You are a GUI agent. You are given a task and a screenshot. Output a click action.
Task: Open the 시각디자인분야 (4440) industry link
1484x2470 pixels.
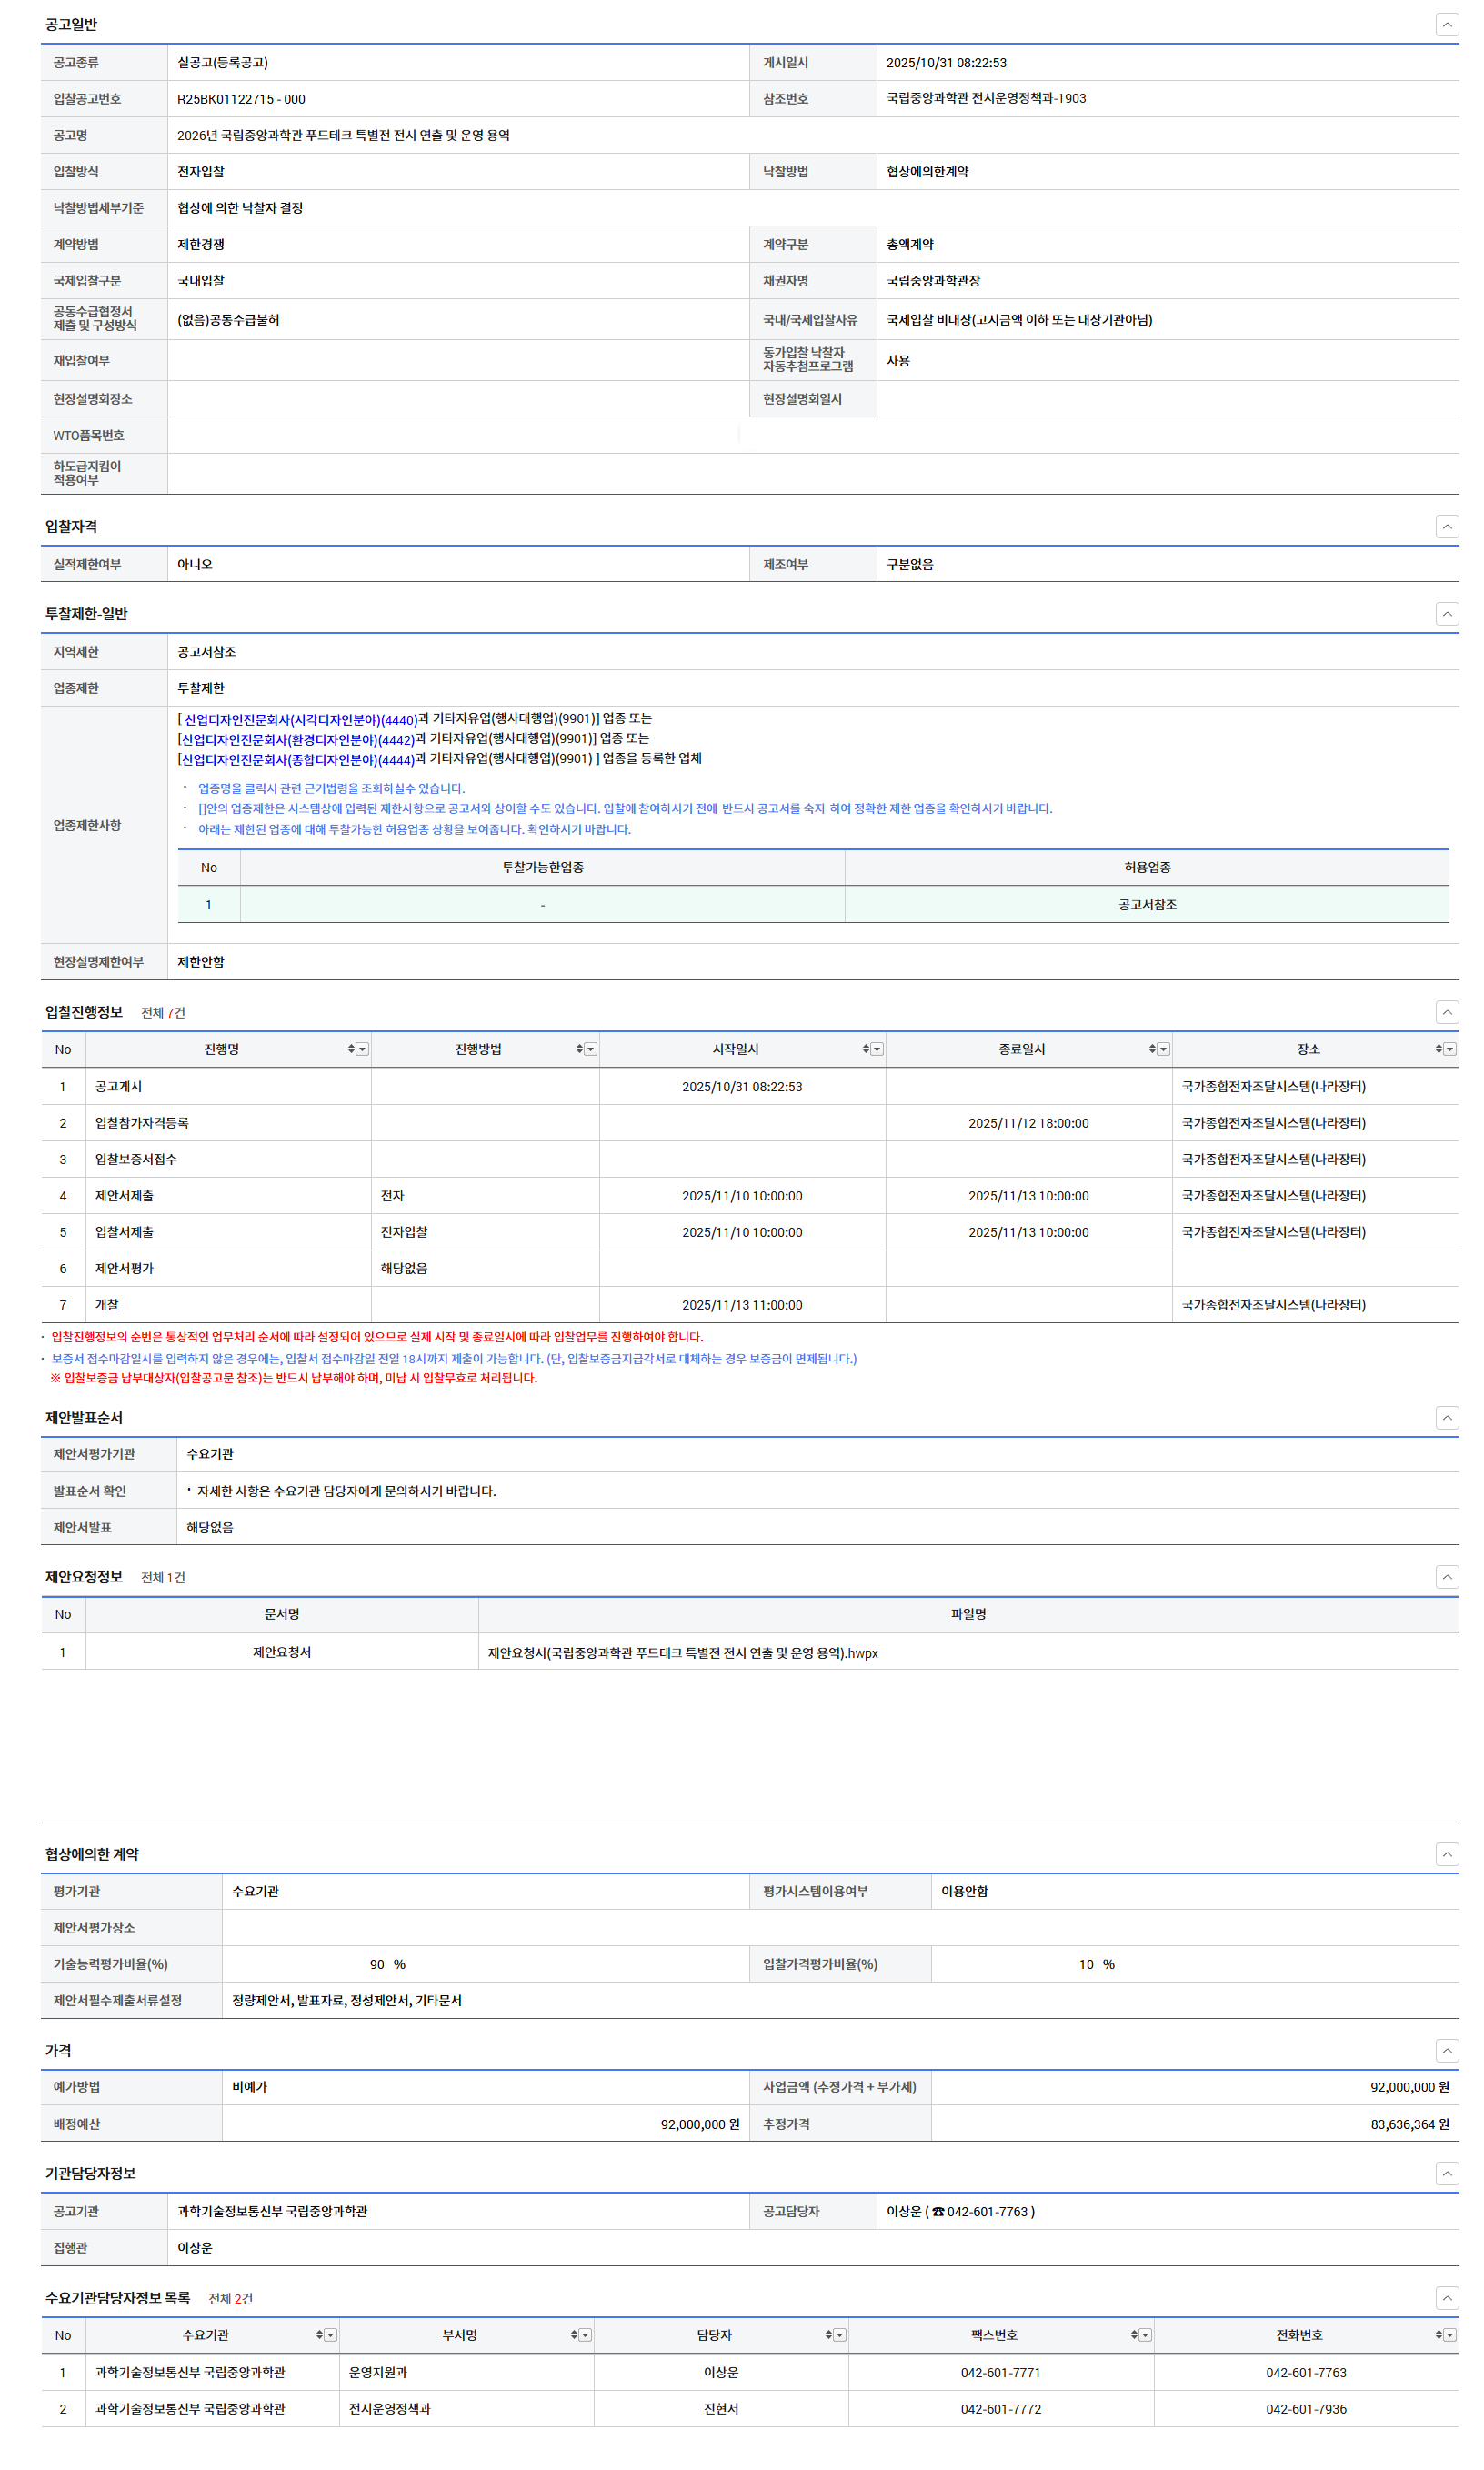(300, 720)
